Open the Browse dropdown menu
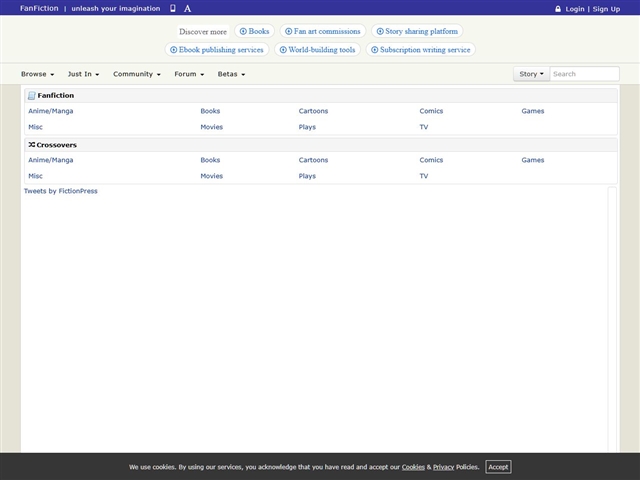640x480 pixels. click(x=38, y=74)
